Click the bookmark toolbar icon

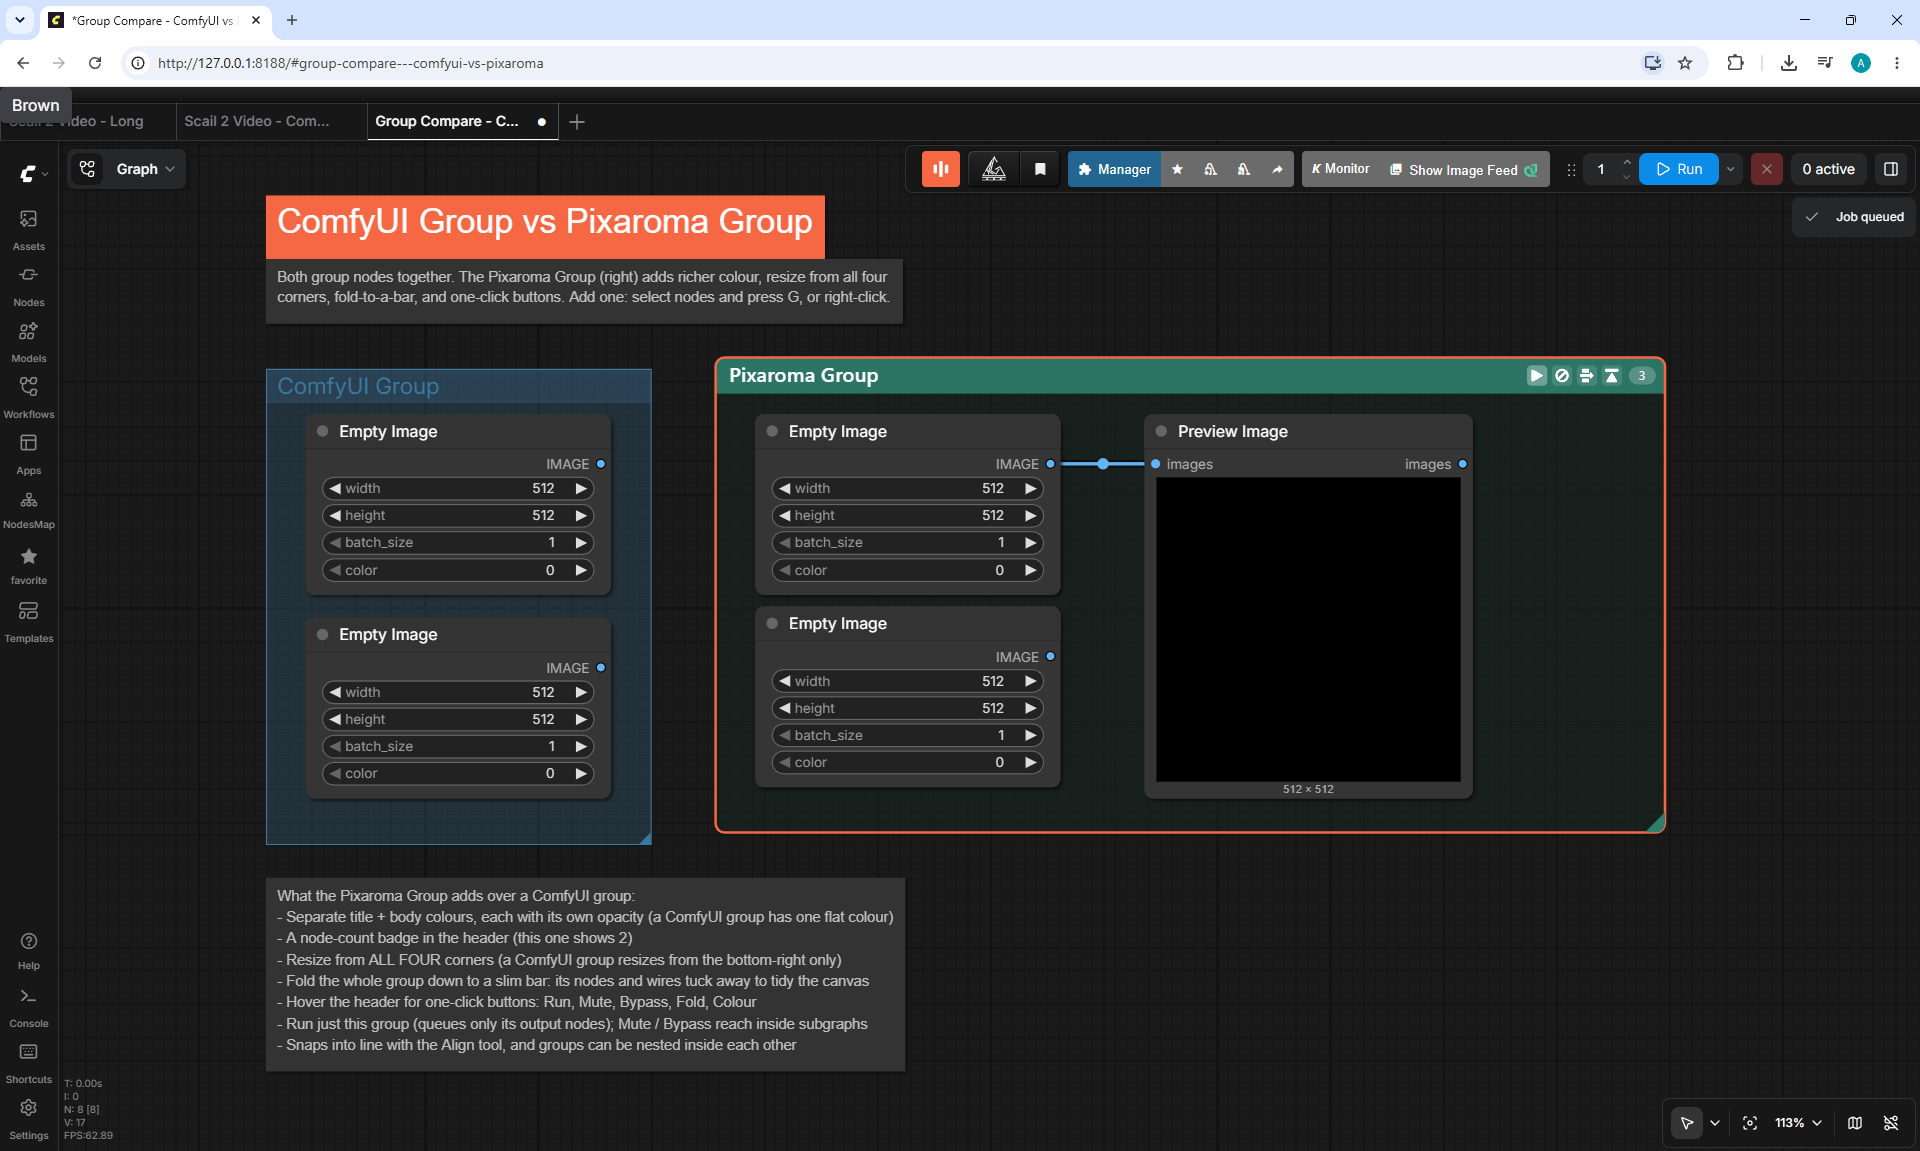point(1040,169)
